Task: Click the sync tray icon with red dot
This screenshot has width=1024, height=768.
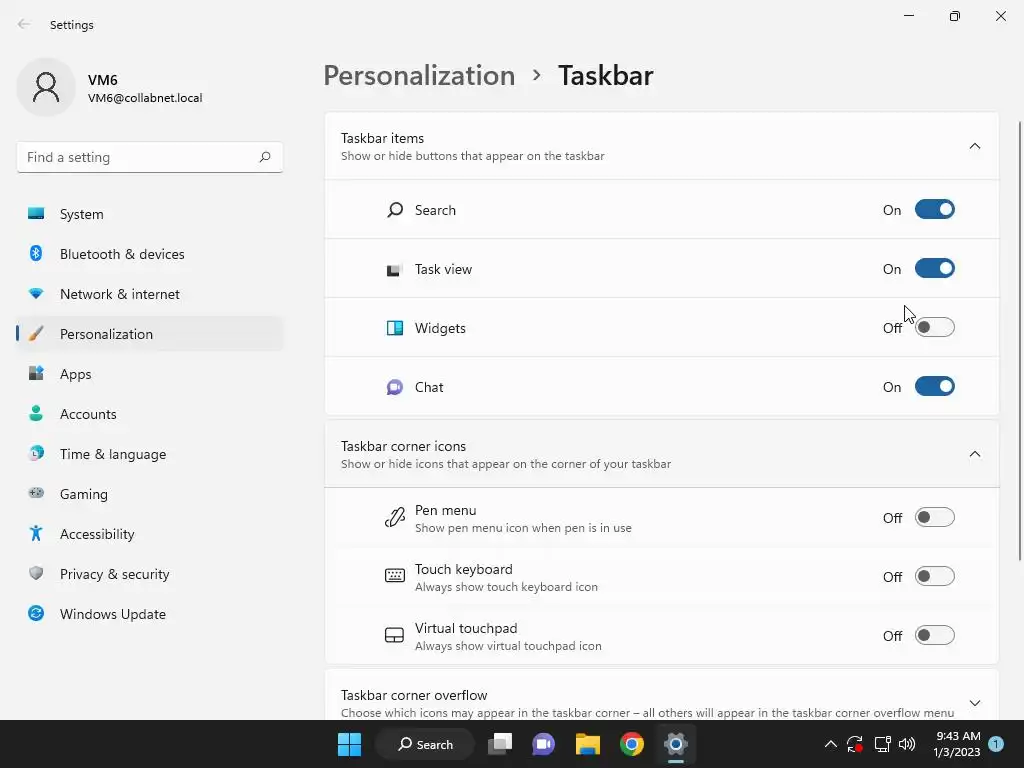Action: pos(855,744)
